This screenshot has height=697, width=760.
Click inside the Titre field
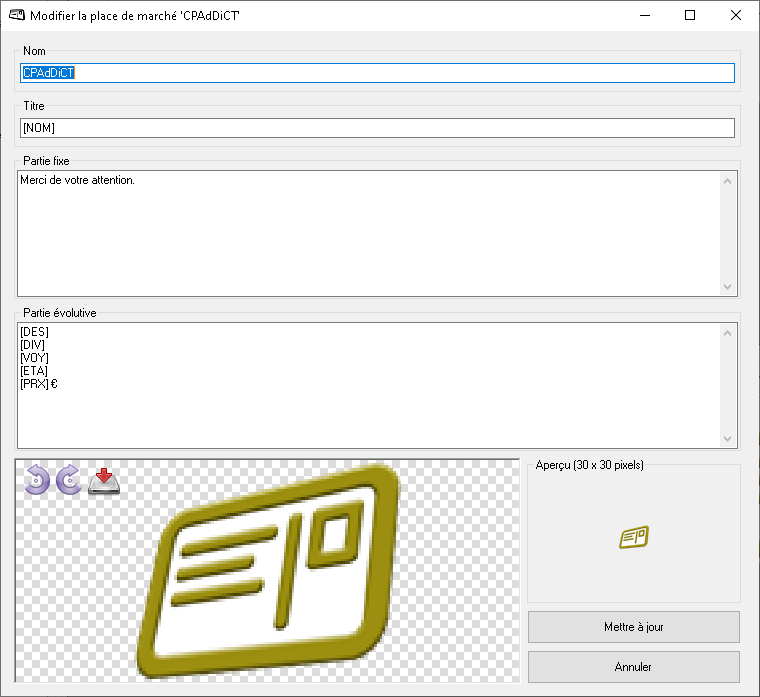tap(377, 128)
